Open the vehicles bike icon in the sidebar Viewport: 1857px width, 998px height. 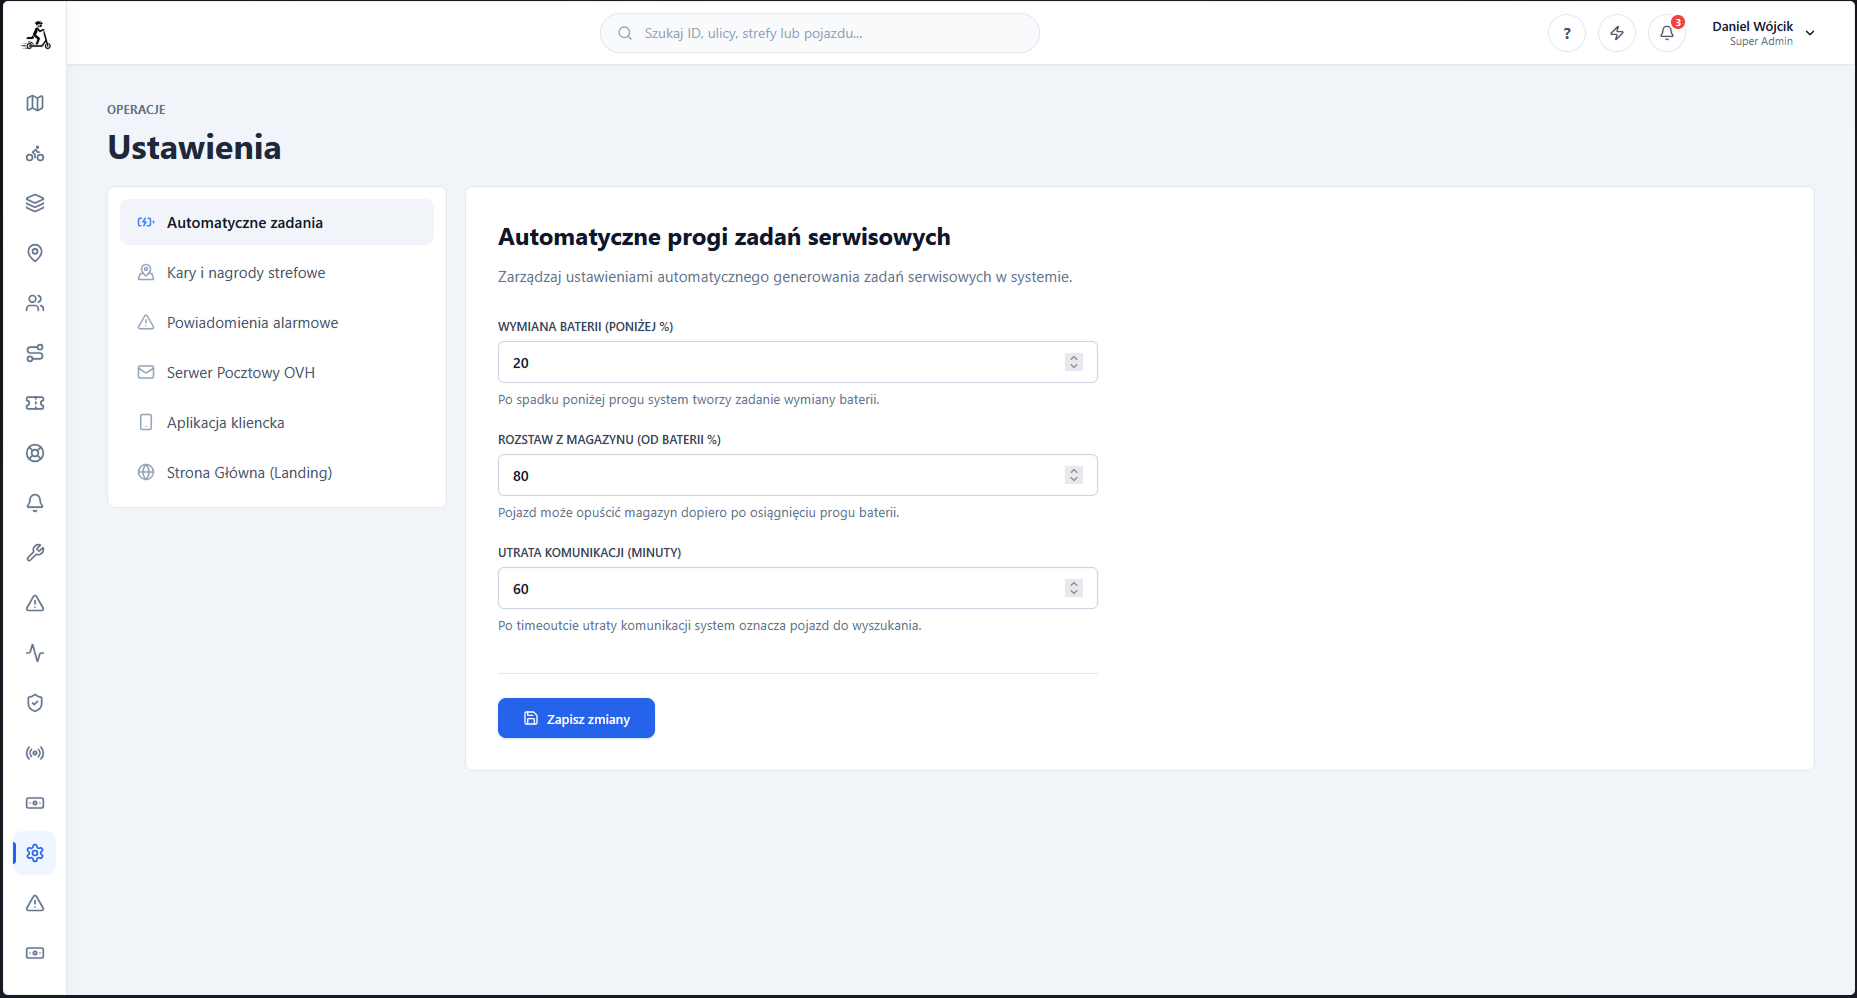click(35, 153)
